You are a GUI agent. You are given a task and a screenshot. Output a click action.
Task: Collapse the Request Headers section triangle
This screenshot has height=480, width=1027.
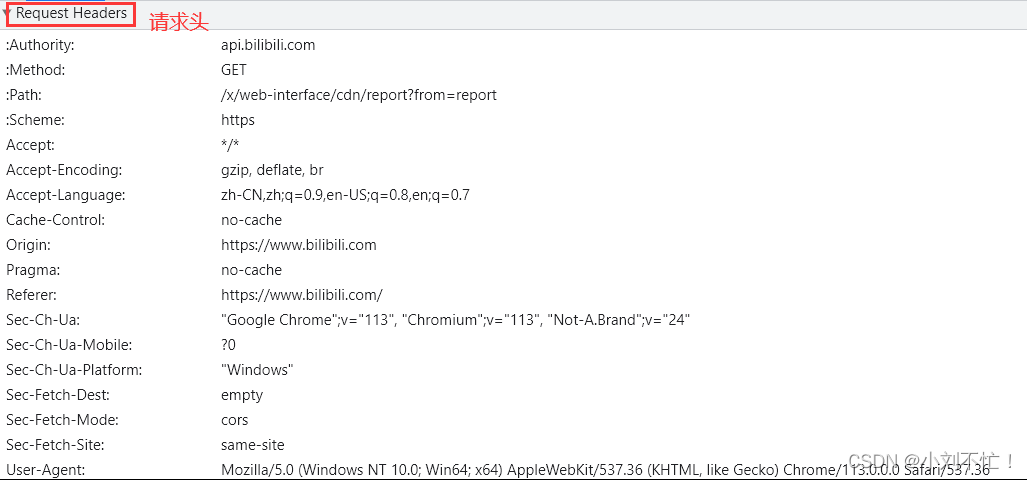[7, 12]
